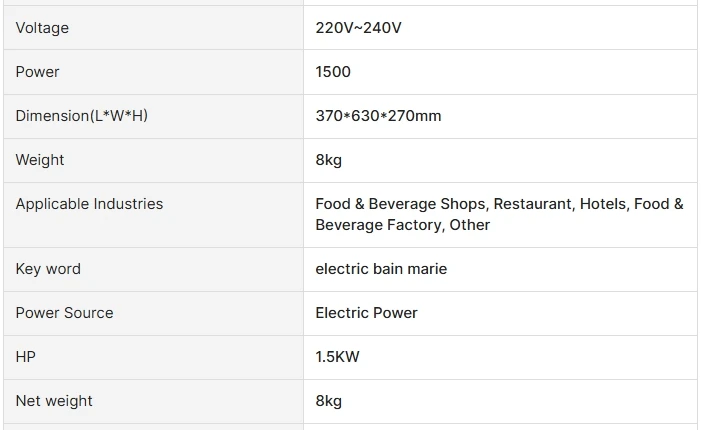This screenshot has height=430, width=701.
Task: Click the Weight label cell
Action: tap(40, 160)
